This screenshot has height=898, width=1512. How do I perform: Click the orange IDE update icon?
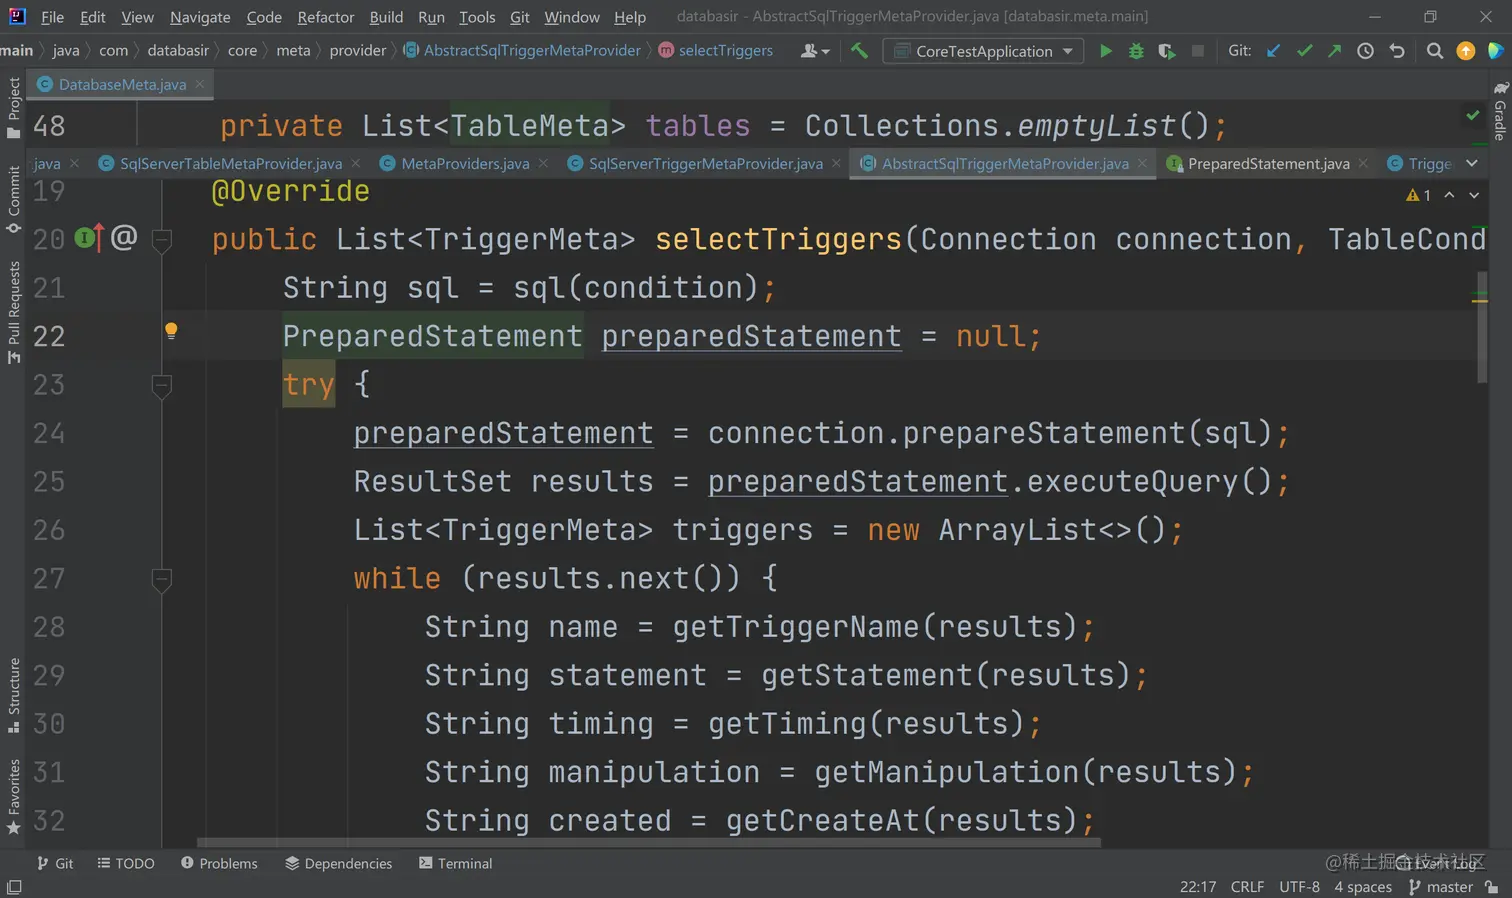1466,51
